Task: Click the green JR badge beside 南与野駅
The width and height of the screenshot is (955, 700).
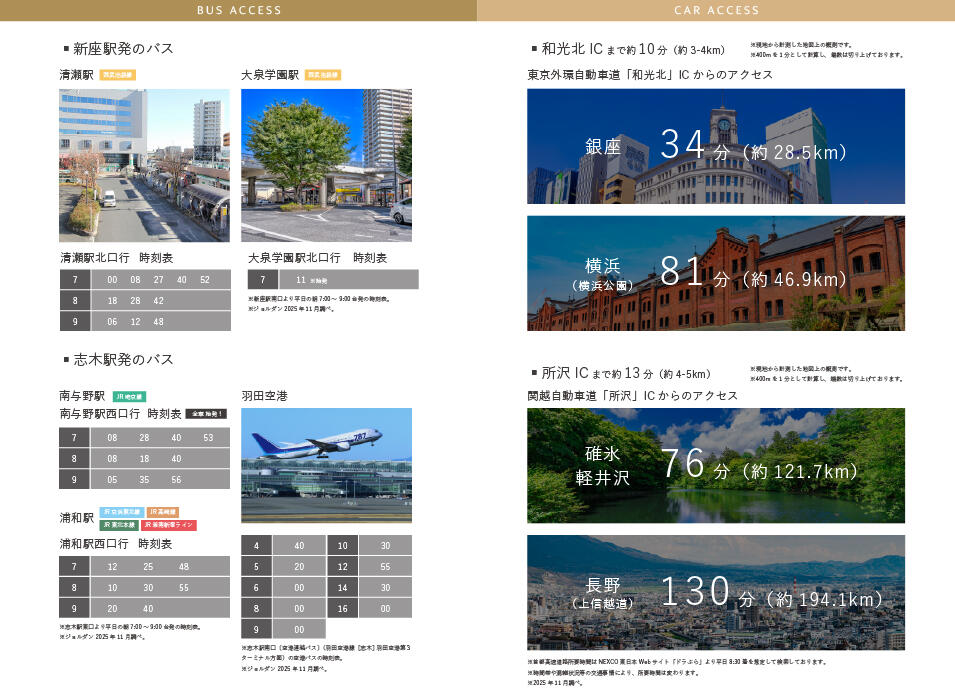Action: (x=130, y=397)
